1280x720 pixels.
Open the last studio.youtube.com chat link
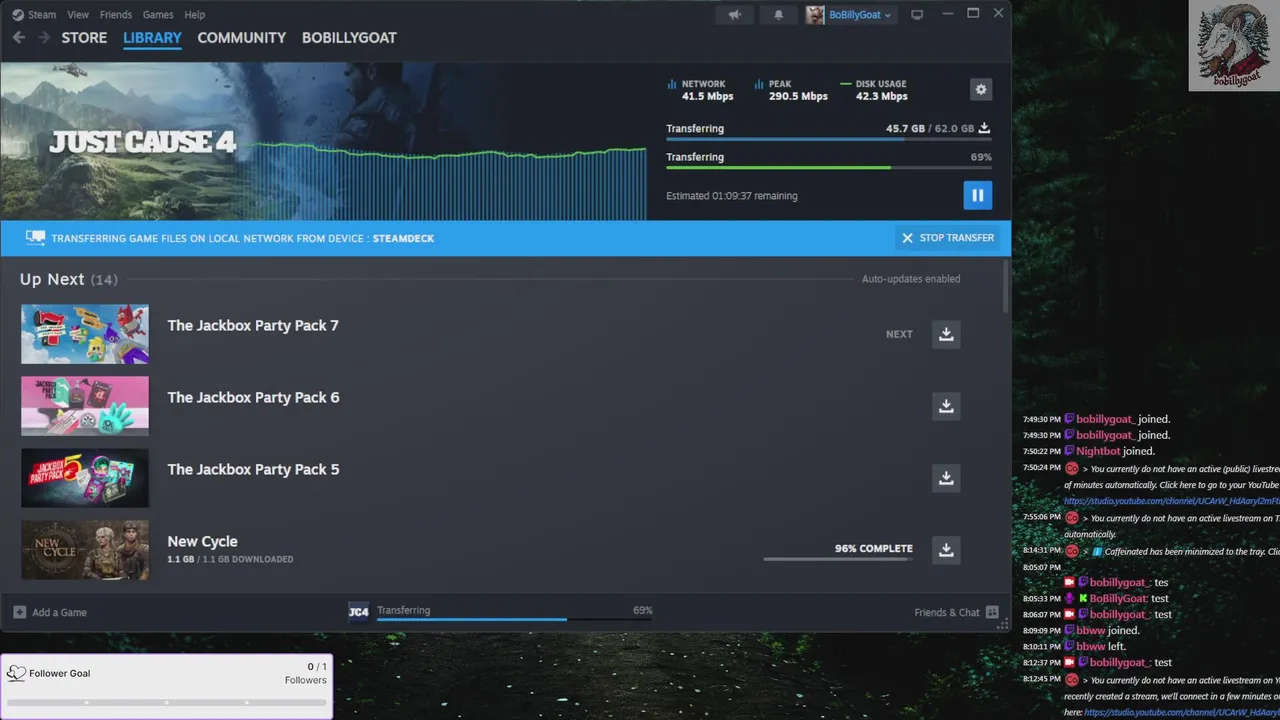1182,712
